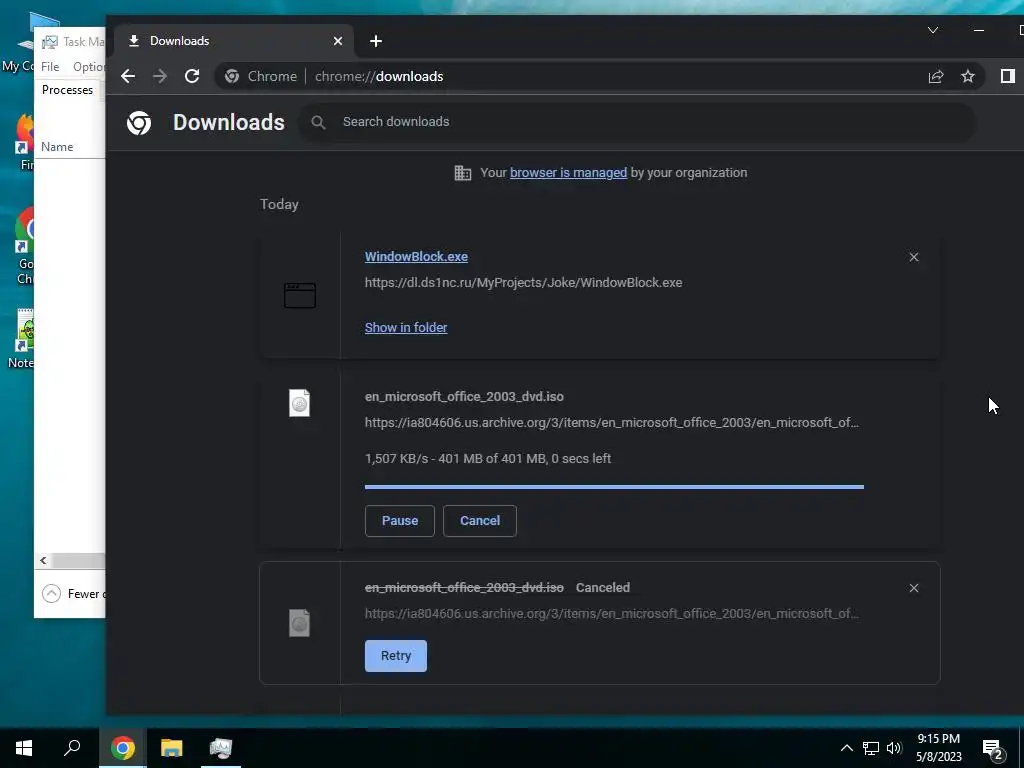Click the download progress bar
Screen dimensions: 1024x768
coord(614,487)
